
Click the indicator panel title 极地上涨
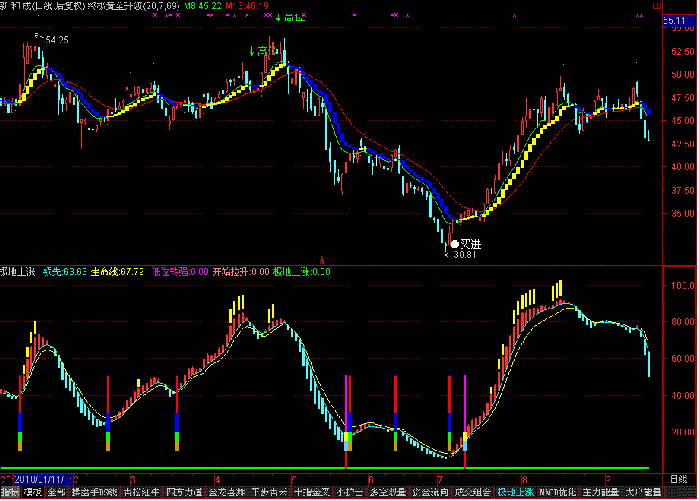click(x=18, y=271)
